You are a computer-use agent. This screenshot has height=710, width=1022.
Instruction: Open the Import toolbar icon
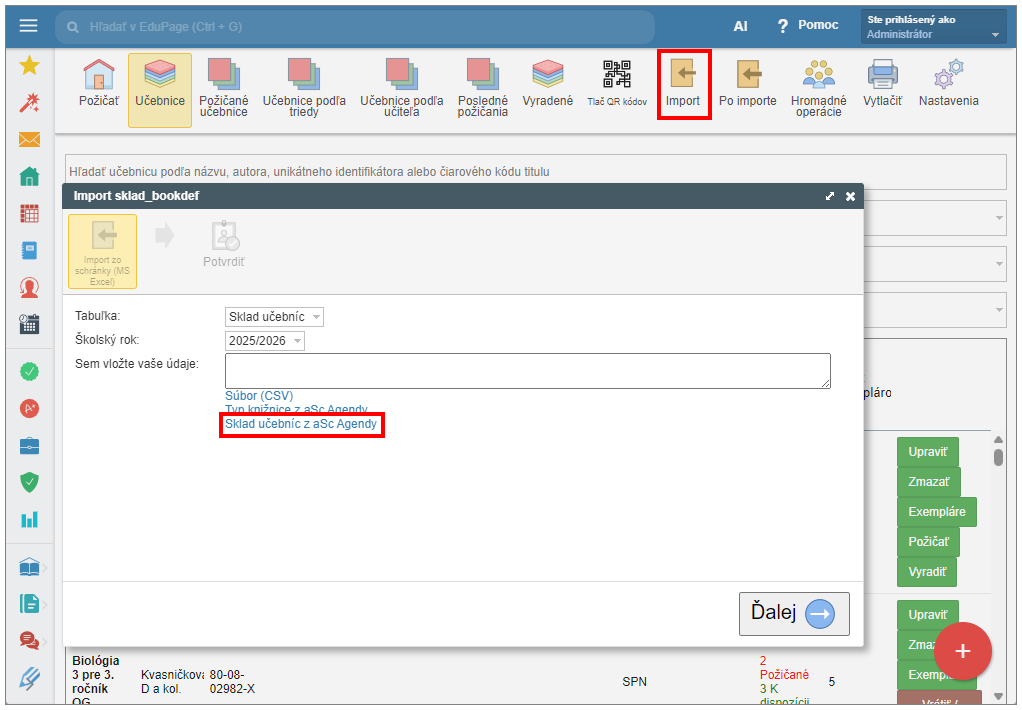click(x=683, y=83)
